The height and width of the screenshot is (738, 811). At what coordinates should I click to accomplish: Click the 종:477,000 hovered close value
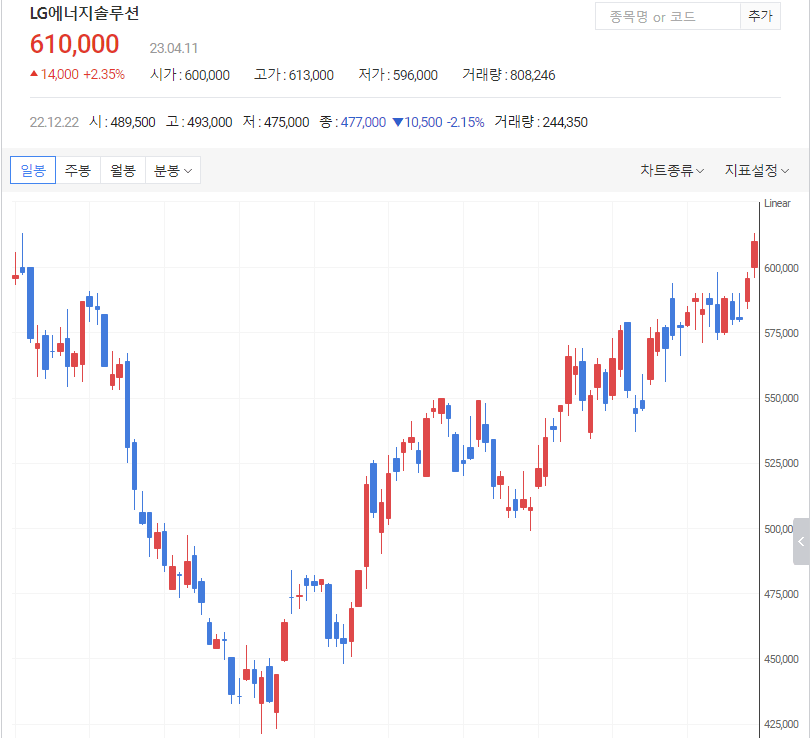(353, 122)
